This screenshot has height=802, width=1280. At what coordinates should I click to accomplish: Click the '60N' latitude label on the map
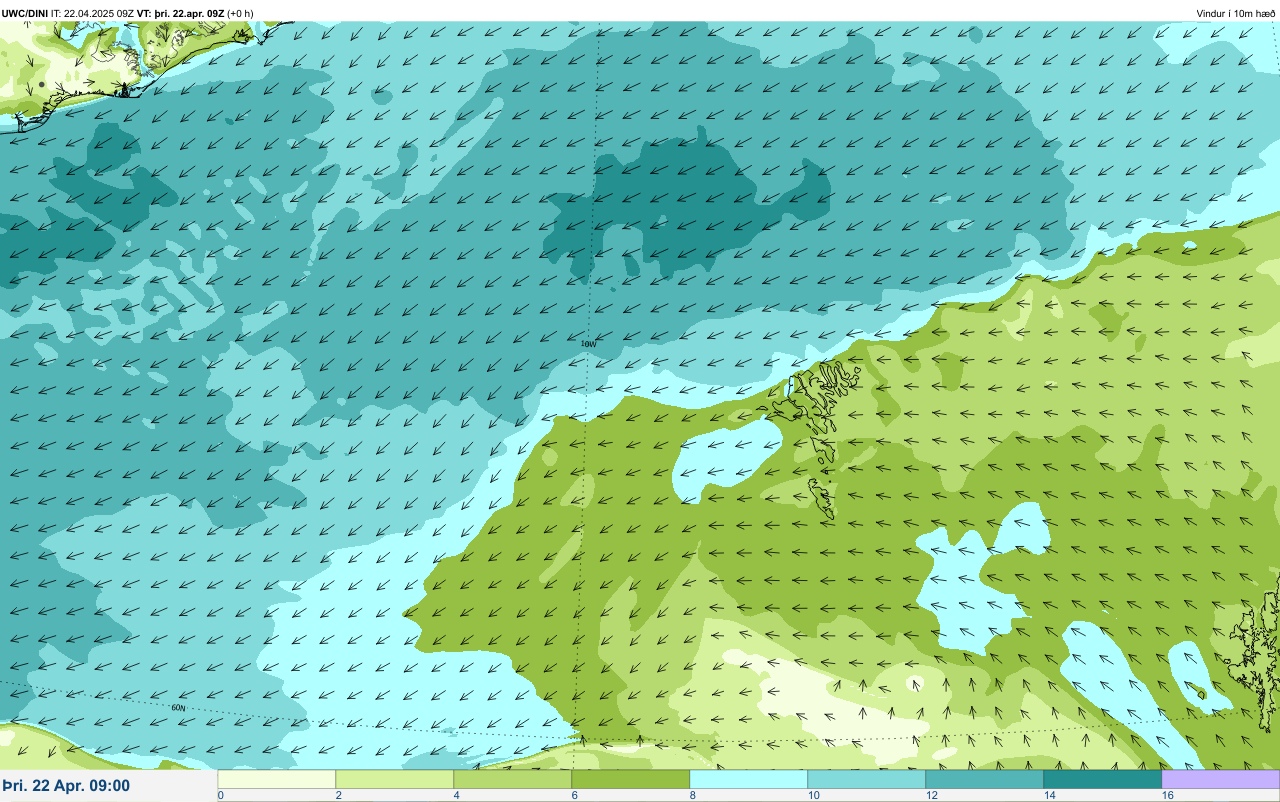178,708
